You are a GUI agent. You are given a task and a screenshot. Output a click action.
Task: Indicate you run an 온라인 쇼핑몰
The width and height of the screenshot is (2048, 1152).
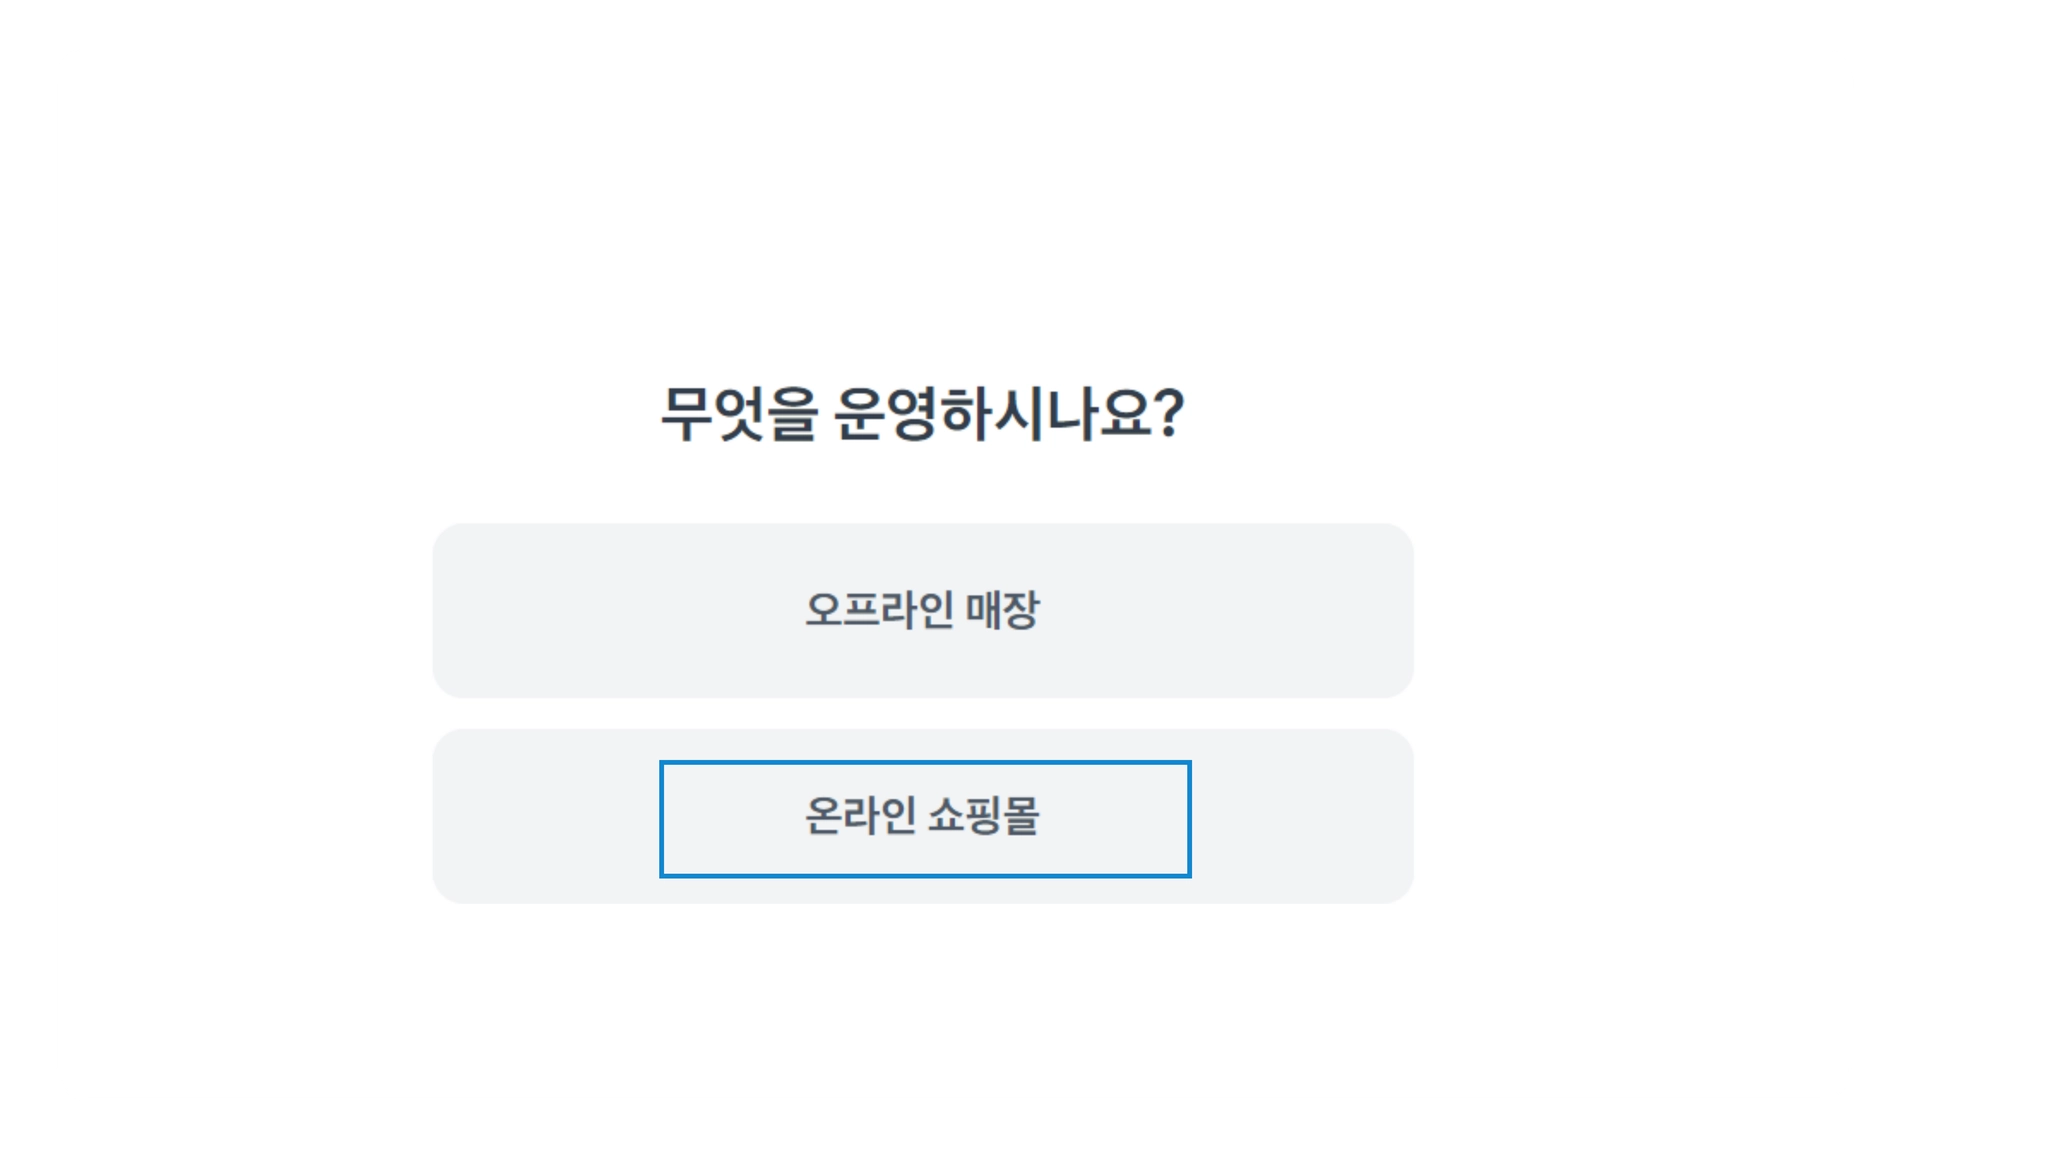(x=922, y=816)
